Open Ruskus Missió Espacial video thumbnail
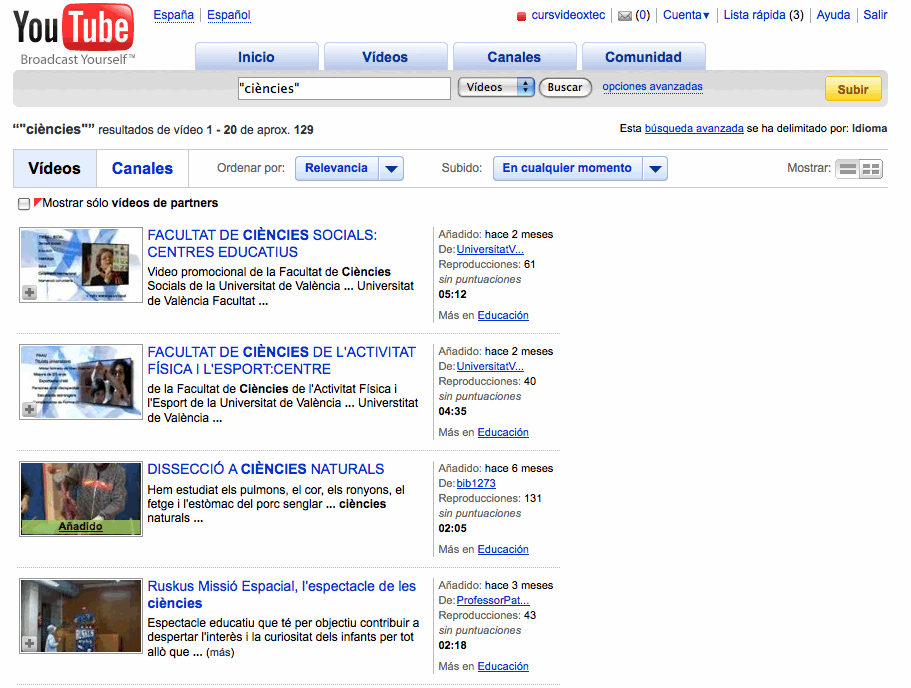This screenshot has width=911, height=688. tap(81, 616)
